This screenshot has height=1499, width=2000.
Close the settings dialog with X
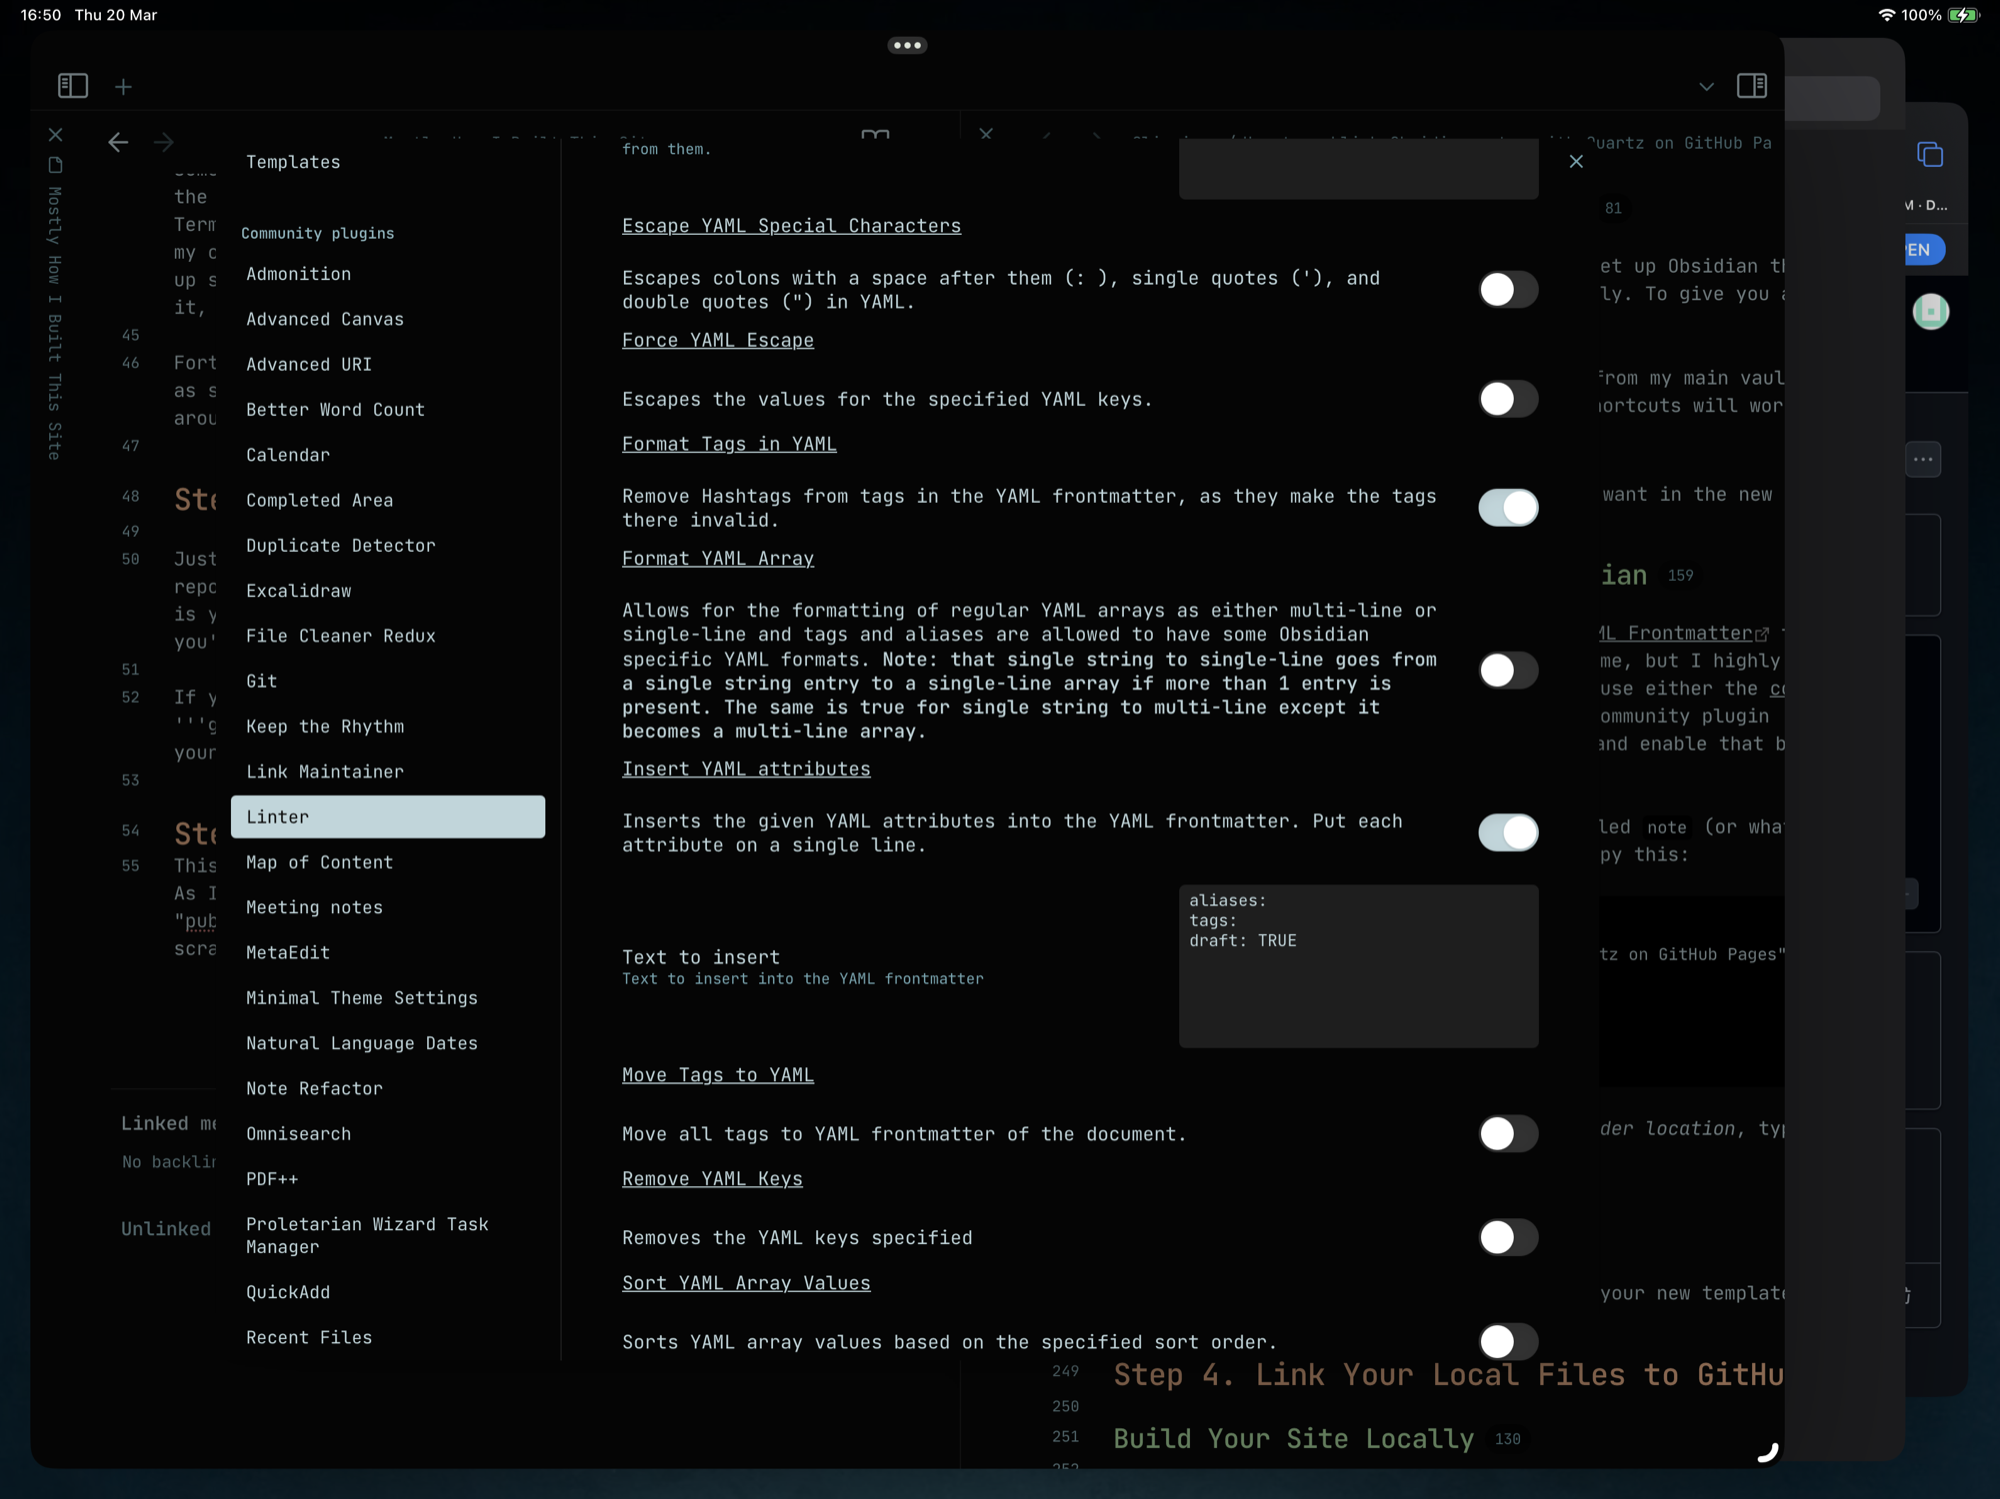click(1576, 161)
